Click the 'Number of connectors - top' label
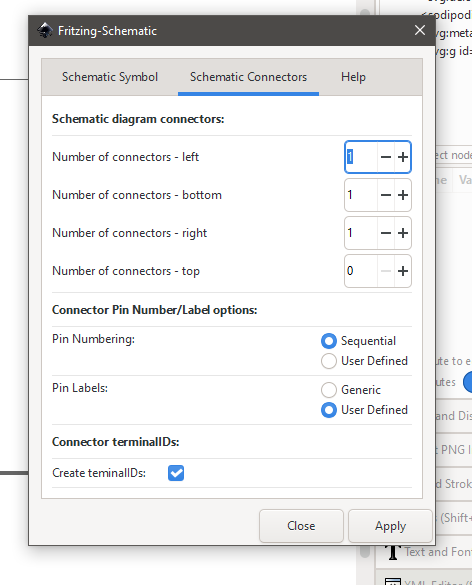This screenshot has height=585, width=472. click(126, 271)
